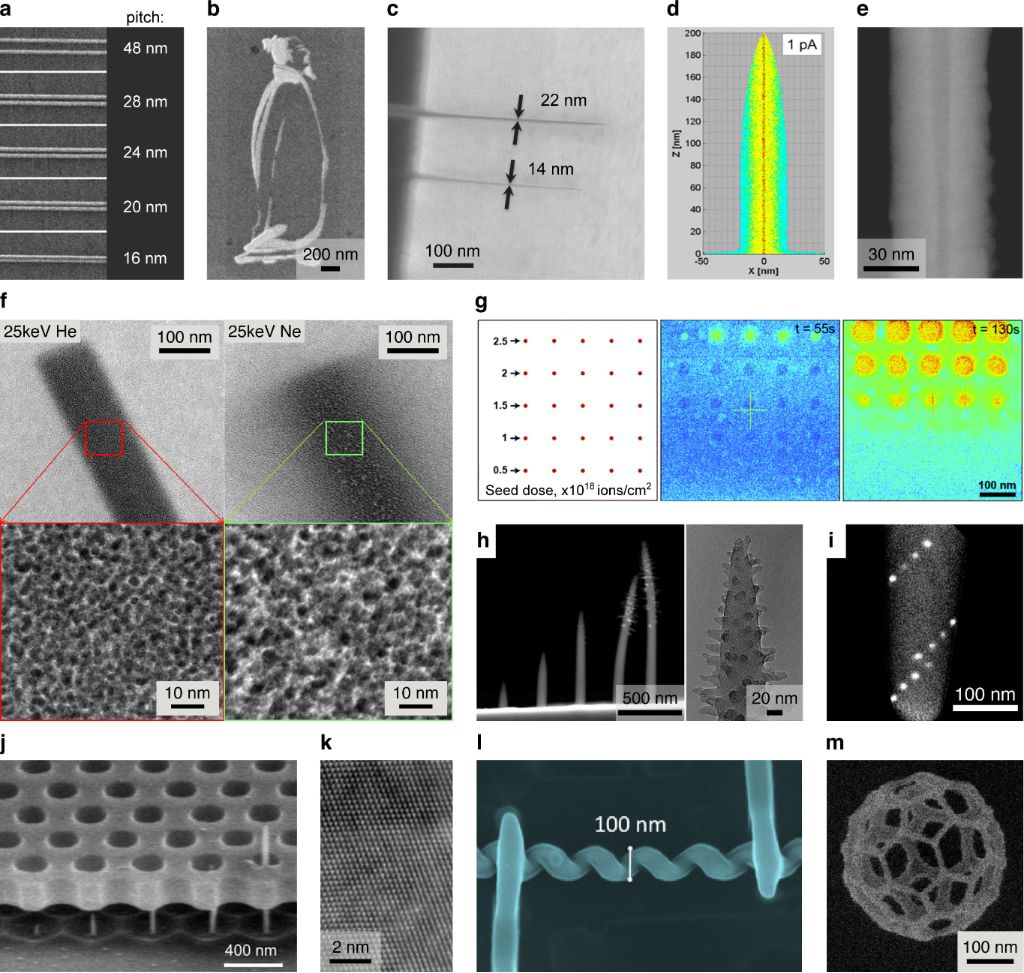Click the 'Seed dose' axis caption in panel g
This screenshot has height=973, width=1024.
point(564,490)
